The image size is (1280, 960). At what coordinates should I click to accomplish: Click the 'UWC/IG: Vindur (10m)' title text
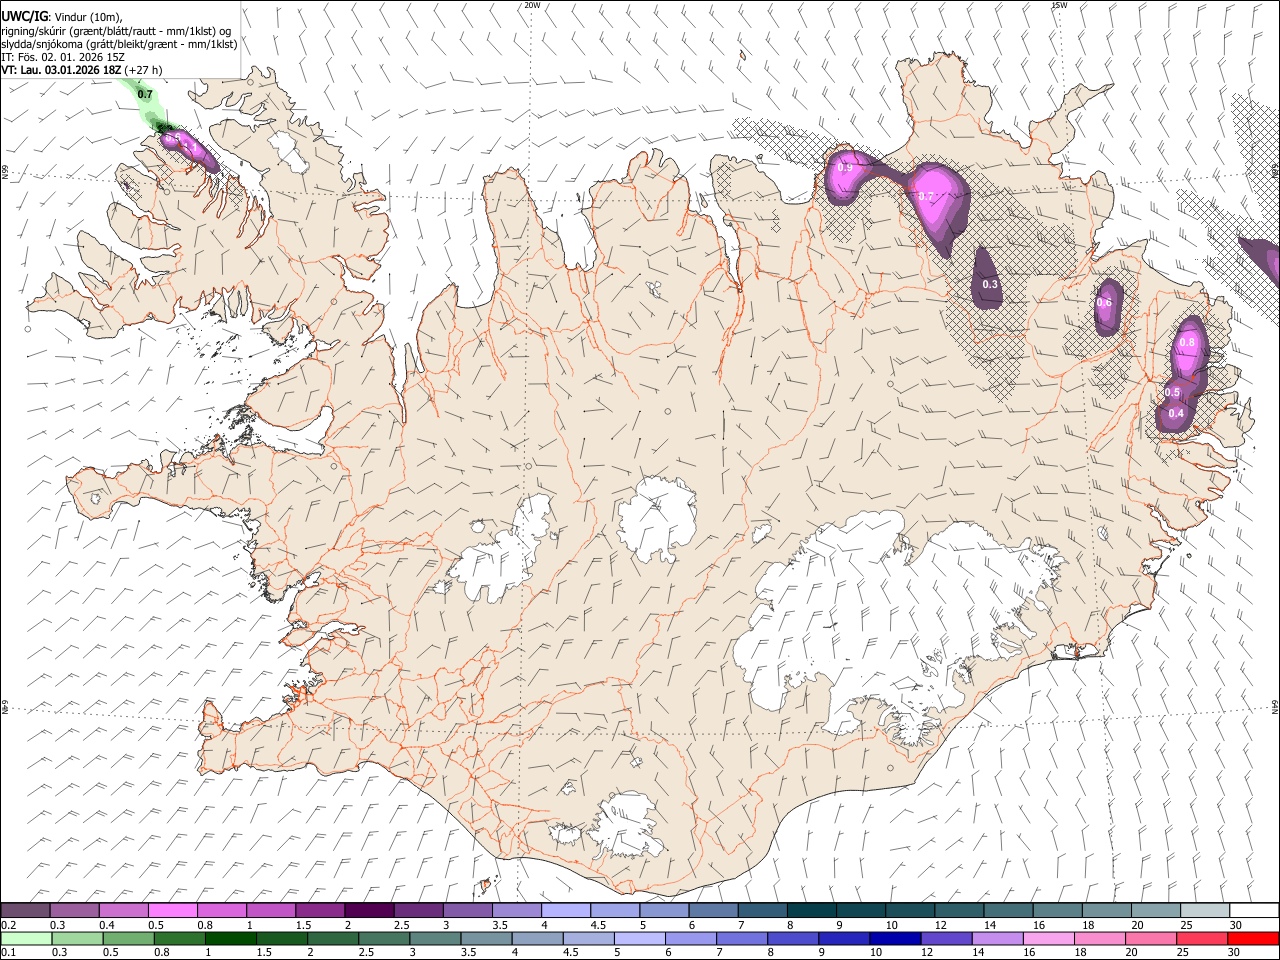tap(61, 17)
